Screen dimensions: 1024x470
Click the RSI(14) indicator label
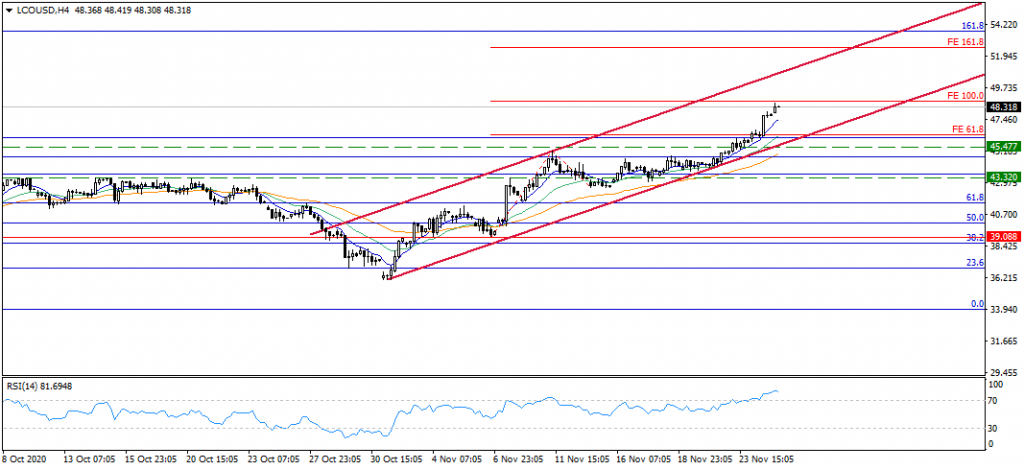(38, 385)
